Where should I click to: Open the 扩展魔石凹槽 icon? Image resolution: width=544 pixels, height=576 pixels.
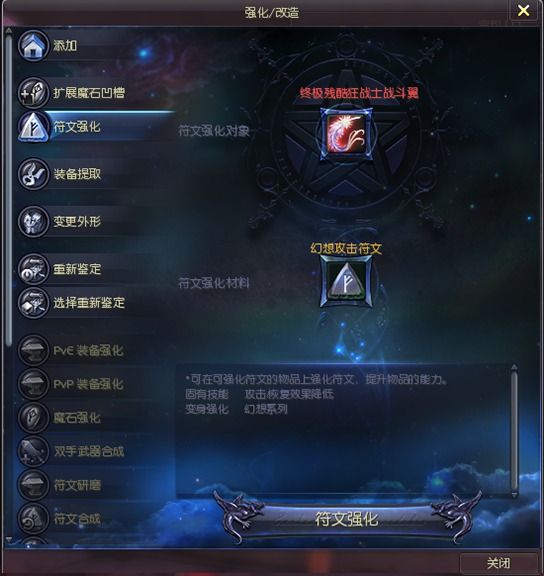pos(33,93)
